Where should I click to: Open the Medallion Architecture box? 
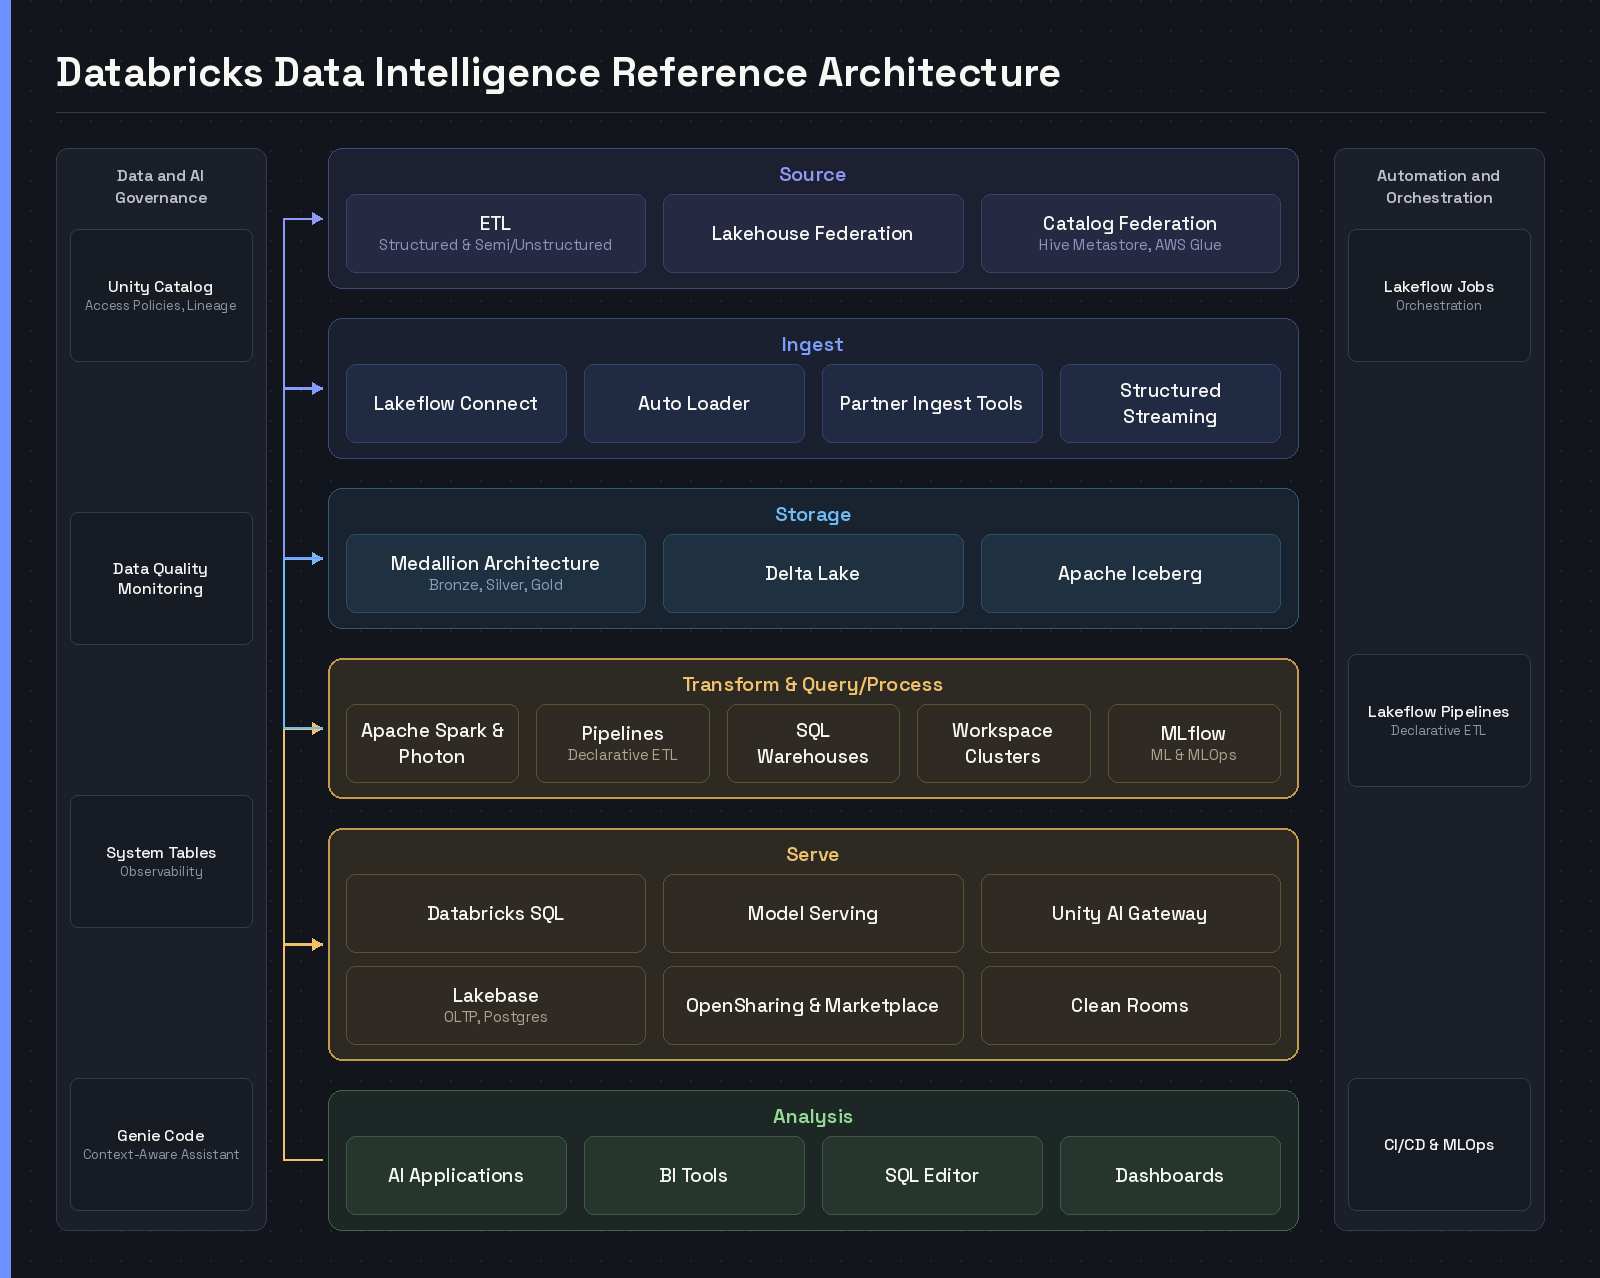pos(495,573)
